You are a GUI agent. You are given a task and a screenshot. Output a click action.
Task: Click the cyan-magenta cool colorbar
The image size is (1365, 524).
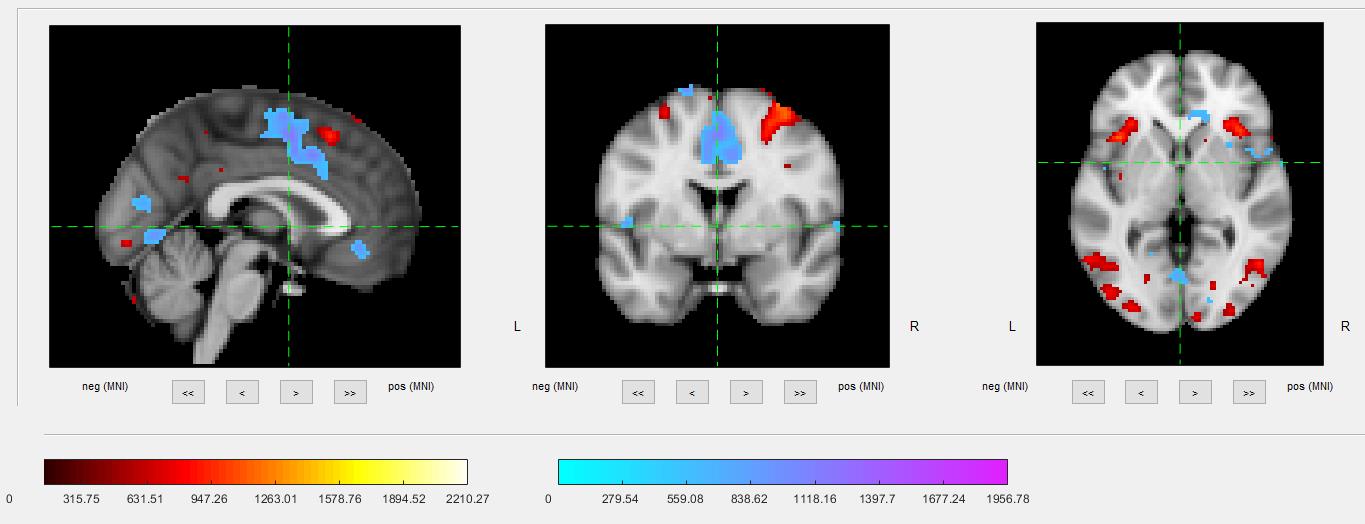(783, 471)
